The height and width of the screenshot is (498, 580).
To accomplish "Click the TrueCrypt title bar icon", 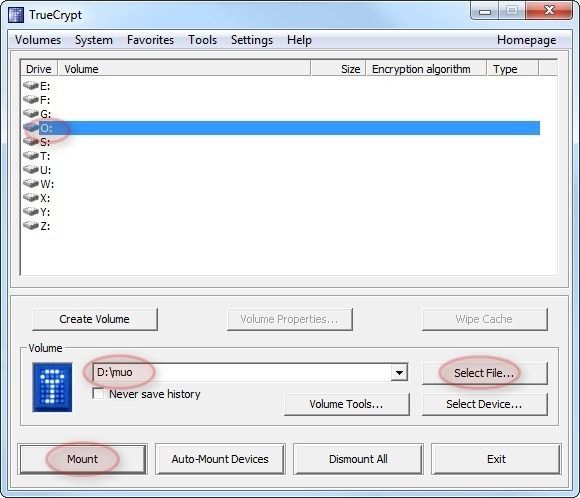I will point(16,15).
